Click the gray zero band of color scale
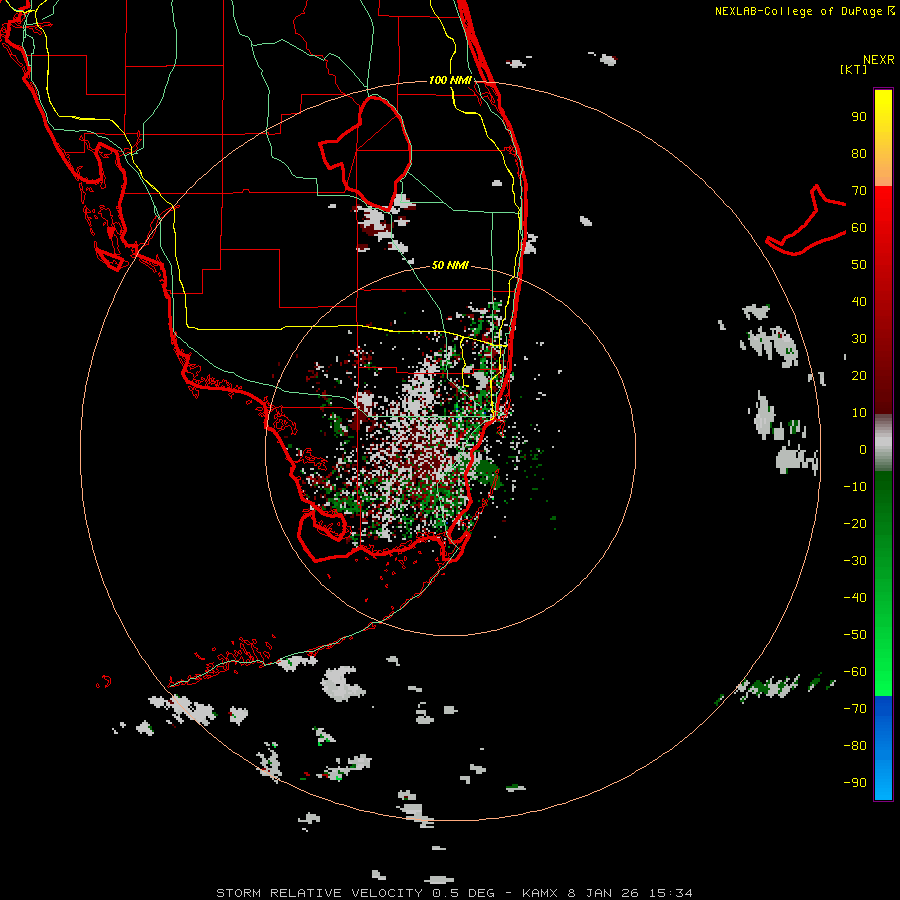 (883, 443)
